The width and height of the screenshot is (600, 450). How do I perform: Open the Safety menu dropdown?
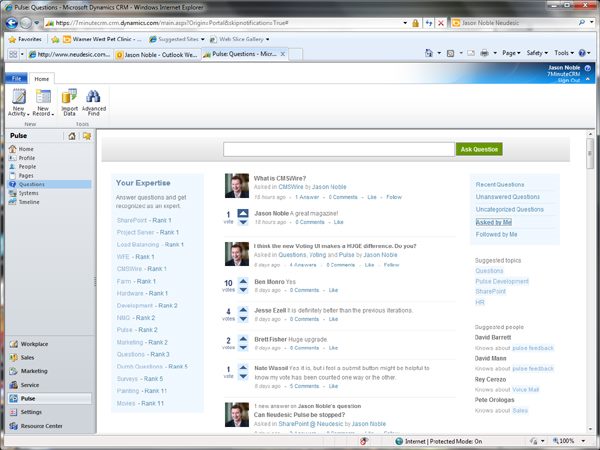click(x=537, y=53)
